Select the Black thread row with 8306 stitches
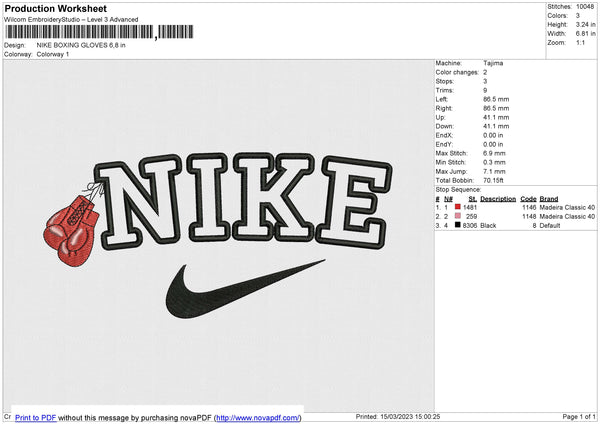Viewport: 600px width, 424px height. click(470, 226)
